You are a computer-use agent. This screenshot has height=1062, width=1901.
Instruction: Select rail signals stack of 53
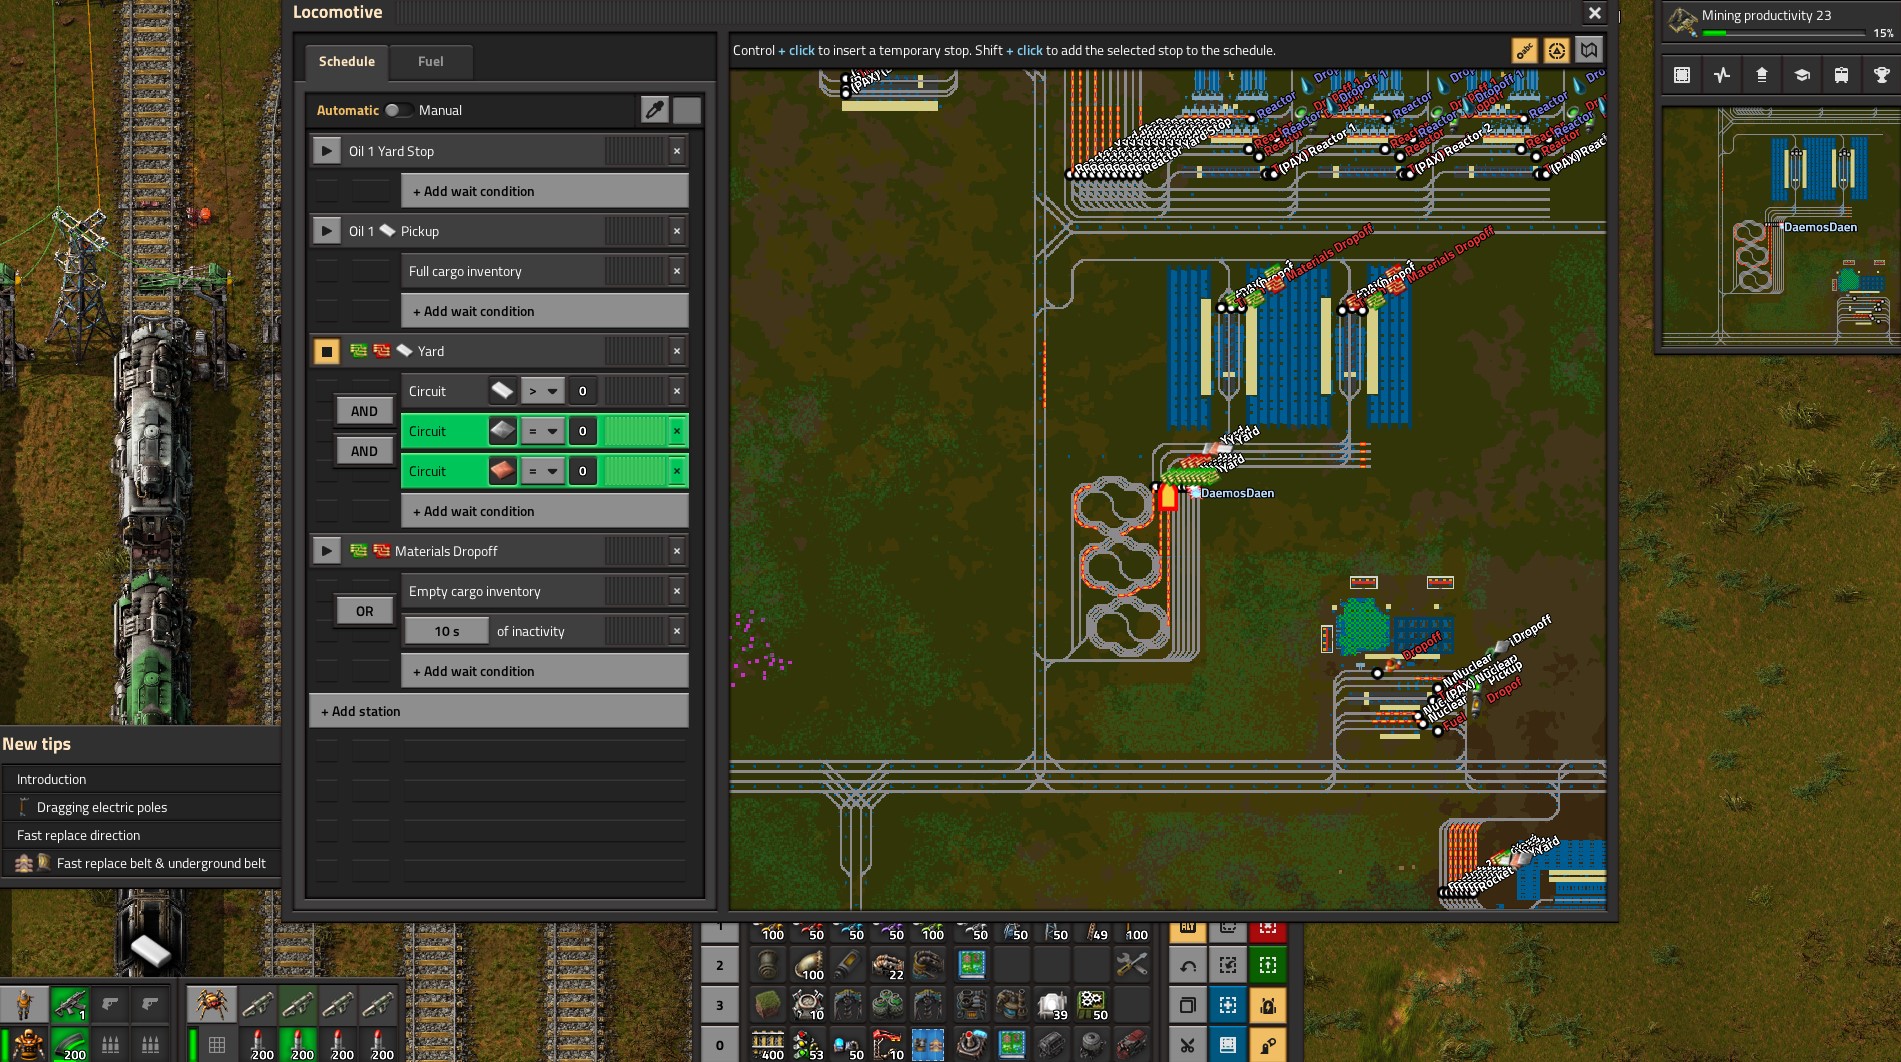(x=808, y=1044)
